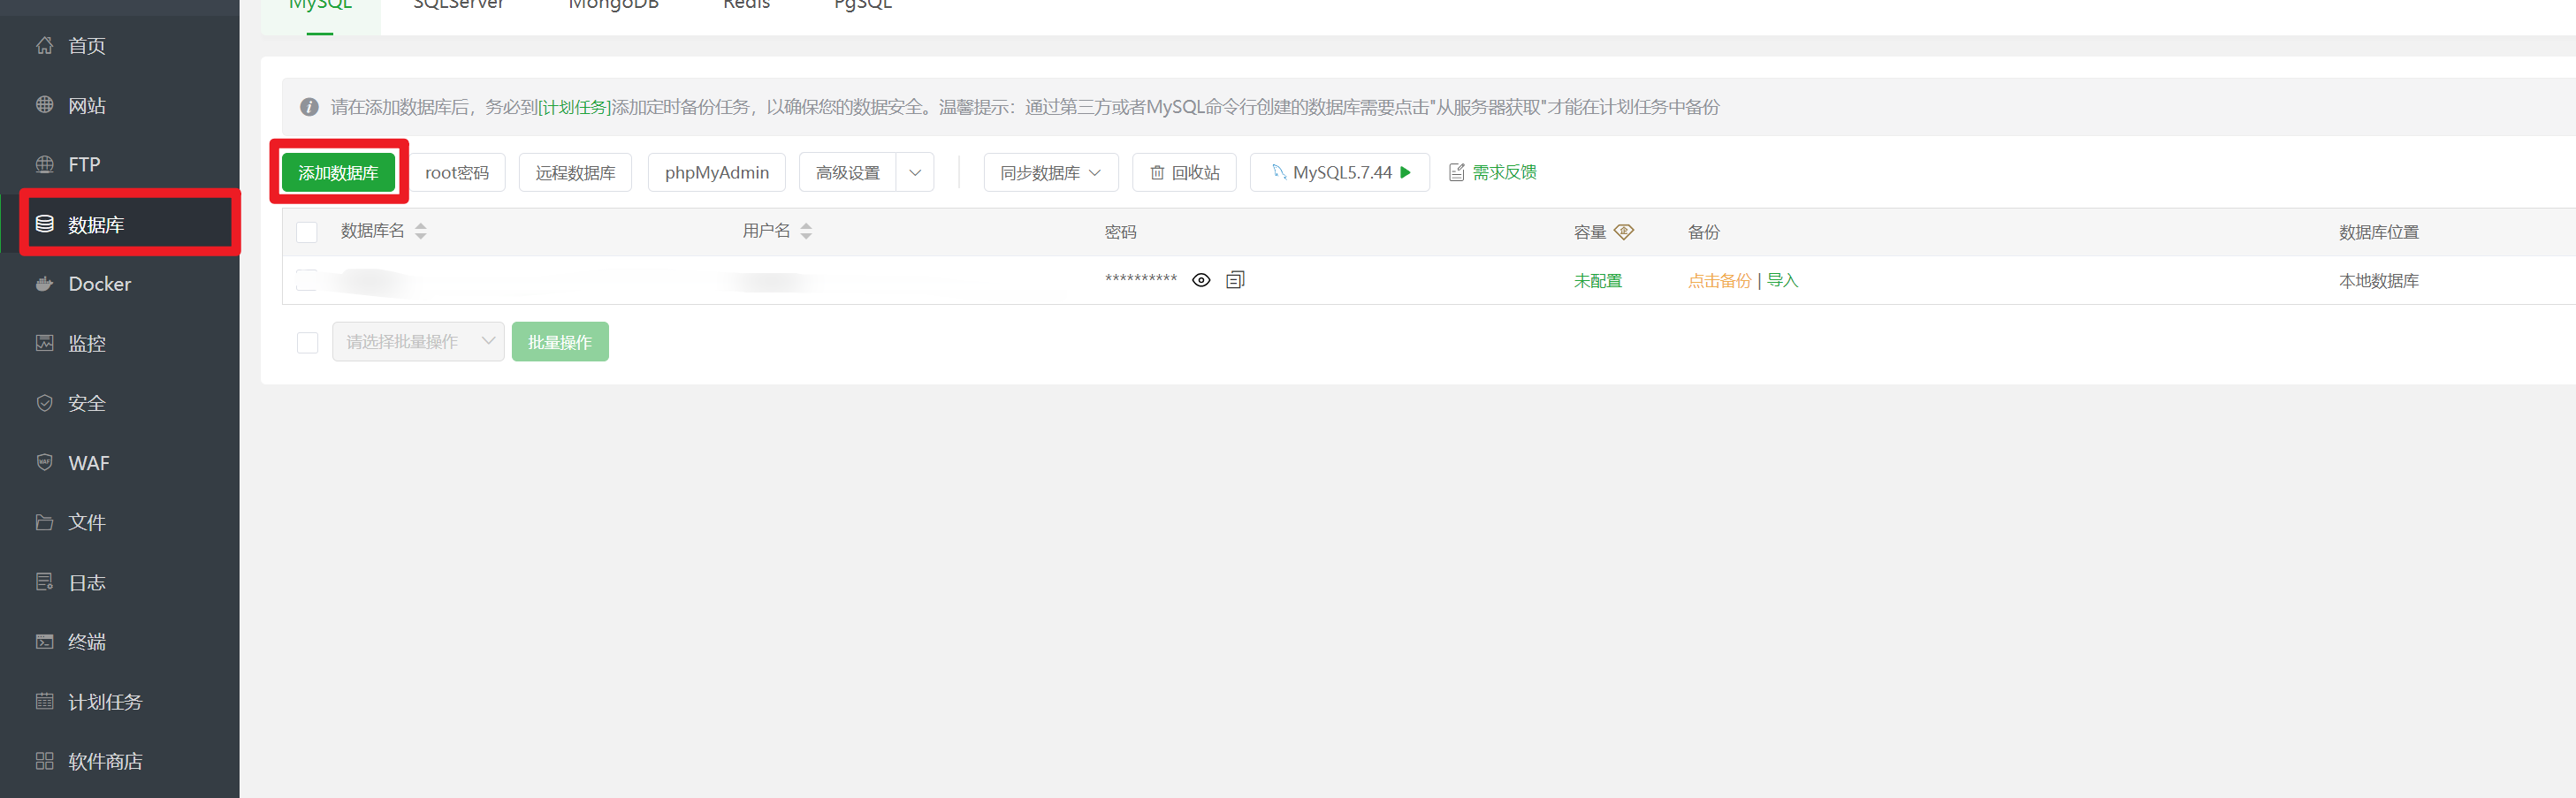
Task: Click the globe icon beside 网站
Action: pyautogui.click(x=44, y=104)
